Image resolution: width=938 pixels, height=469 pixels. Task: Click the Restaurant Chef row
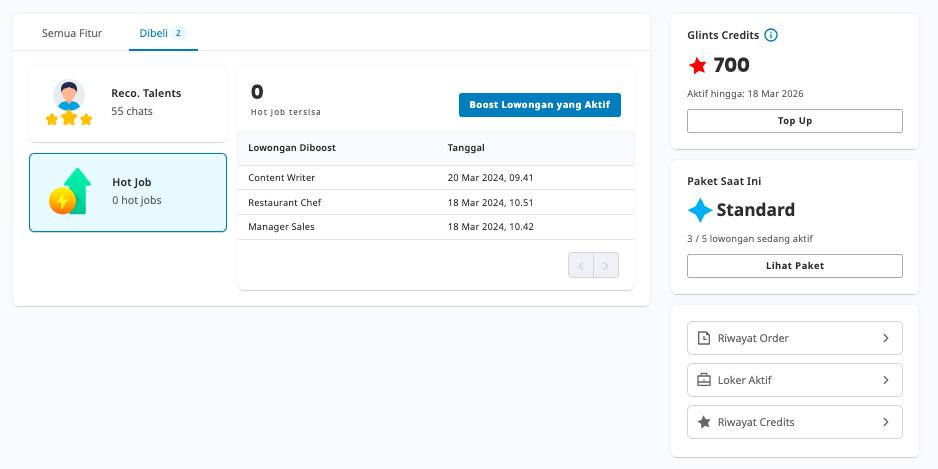click(x=436, y=202)
